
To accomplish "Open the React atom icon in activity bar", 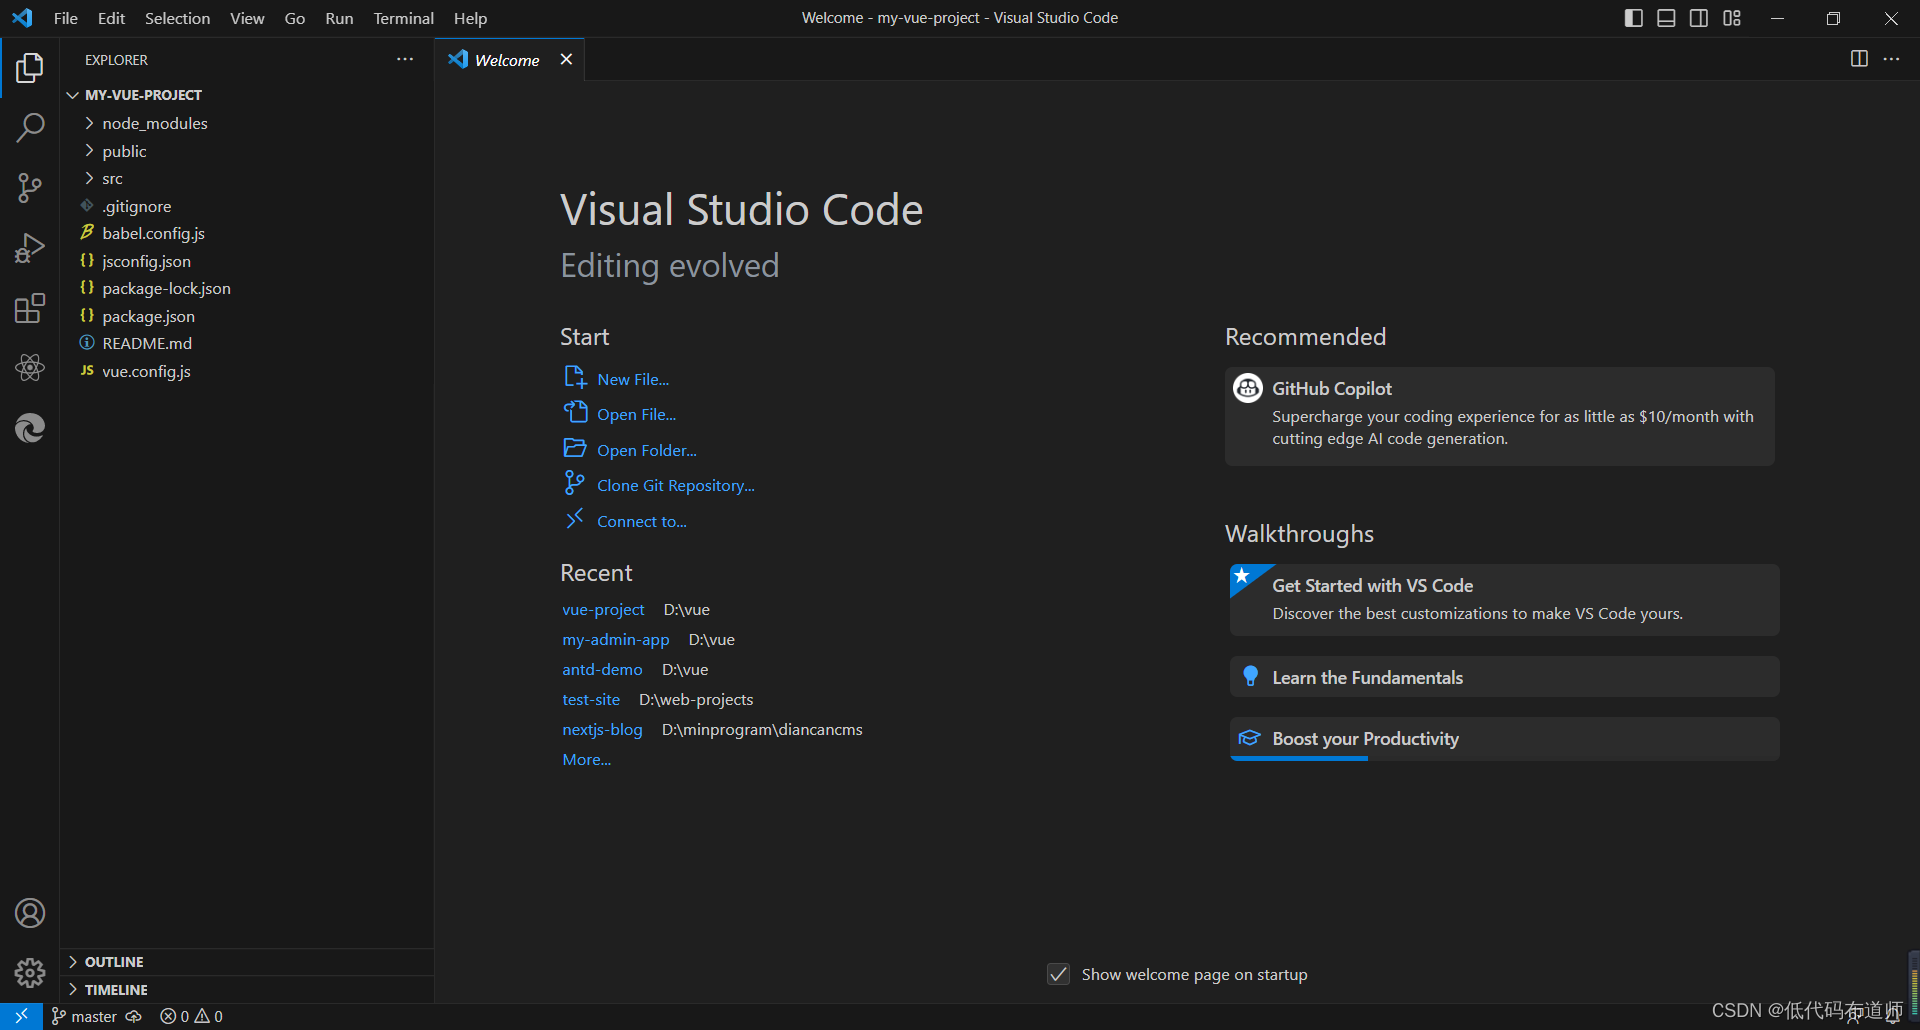I will (30, 368).
